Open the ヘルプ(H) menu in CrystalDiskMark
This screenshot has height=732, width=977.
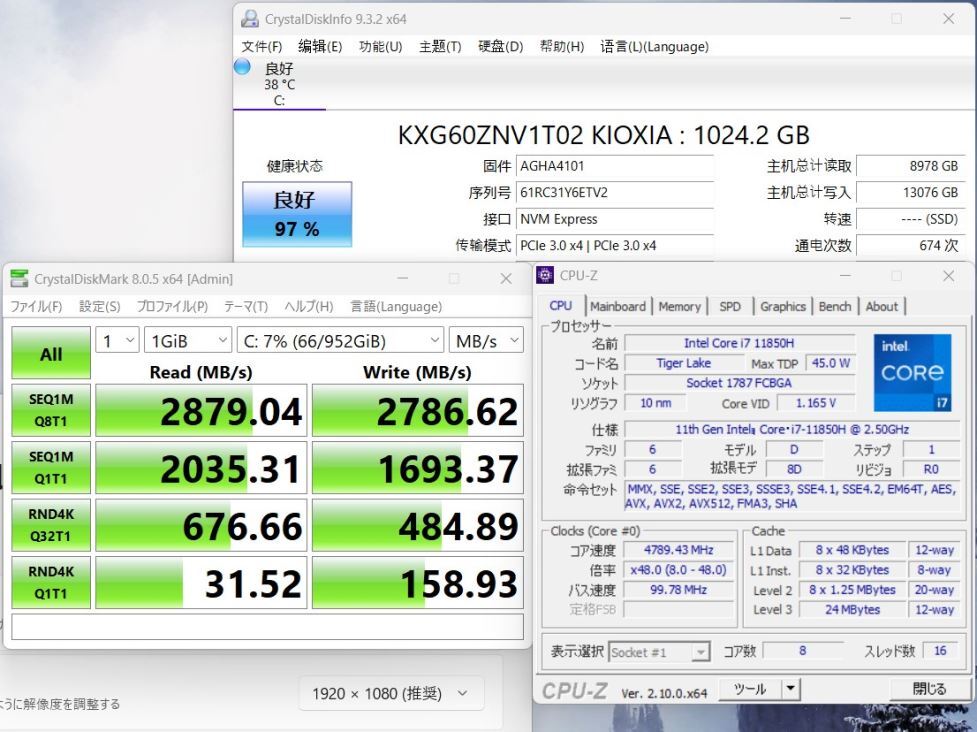click(309, 307)
